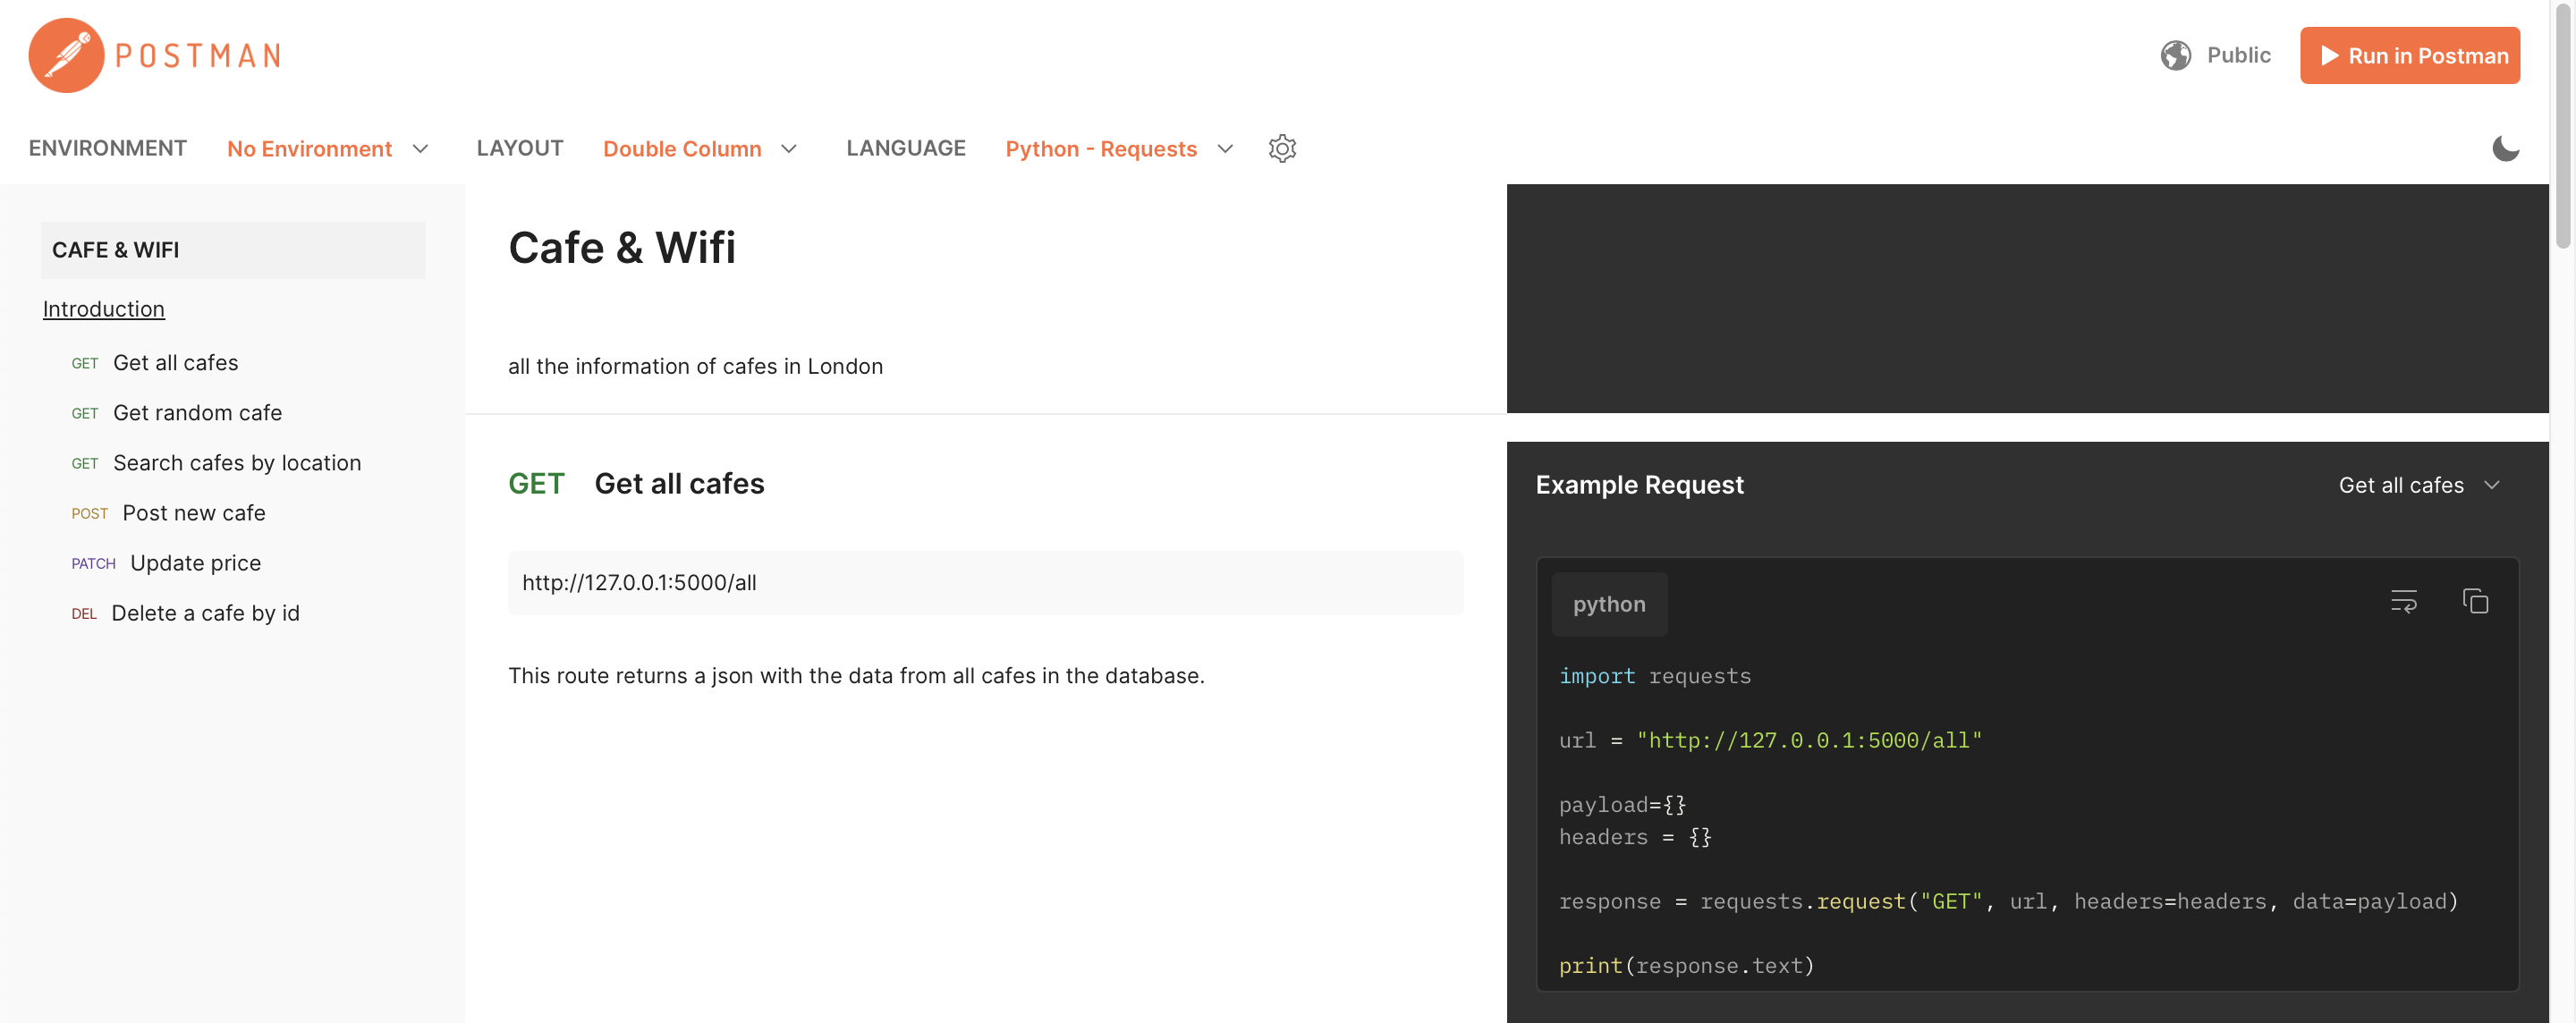Click the Postman logo icon
The width and height of the screenshot is (2576, 1023).
[x=66, y=55]
